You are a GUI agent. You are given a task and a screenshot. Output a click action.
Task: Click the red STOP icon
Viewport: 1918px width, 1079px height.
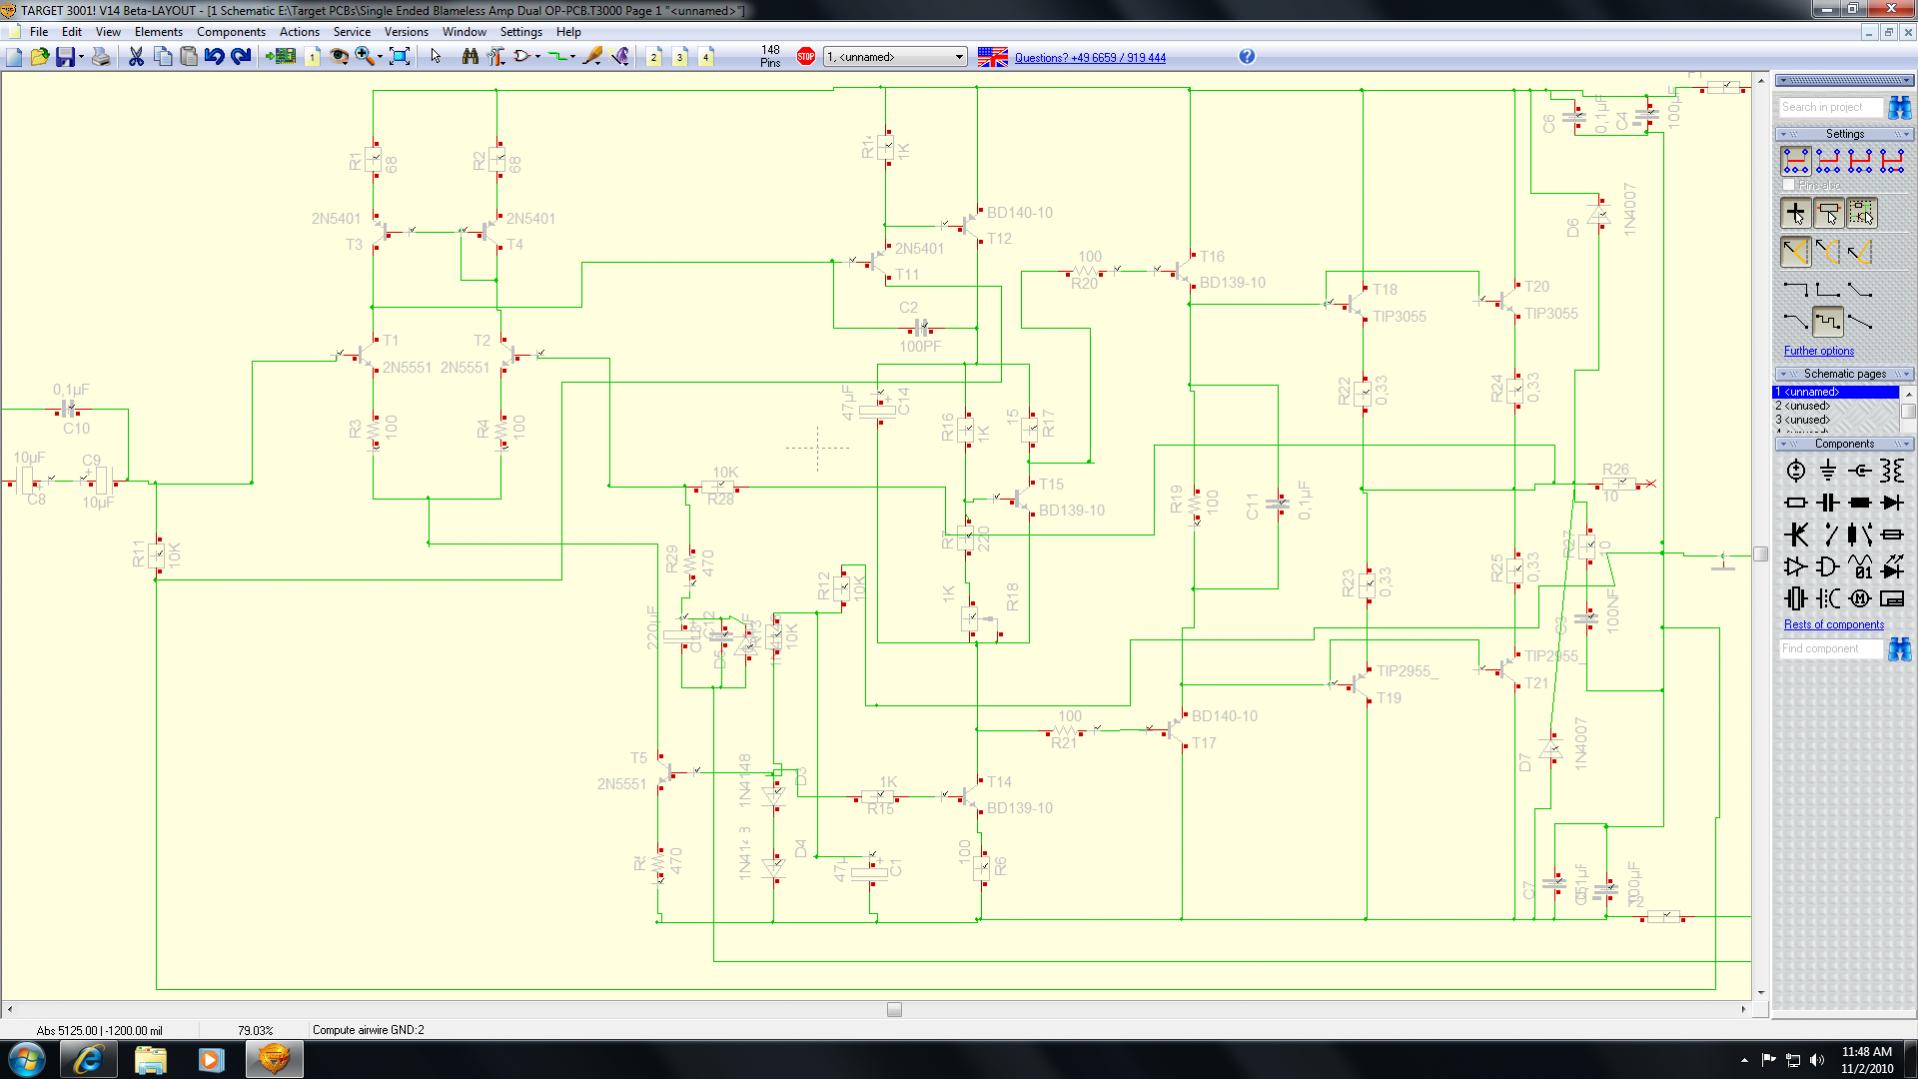click(806, 57)
